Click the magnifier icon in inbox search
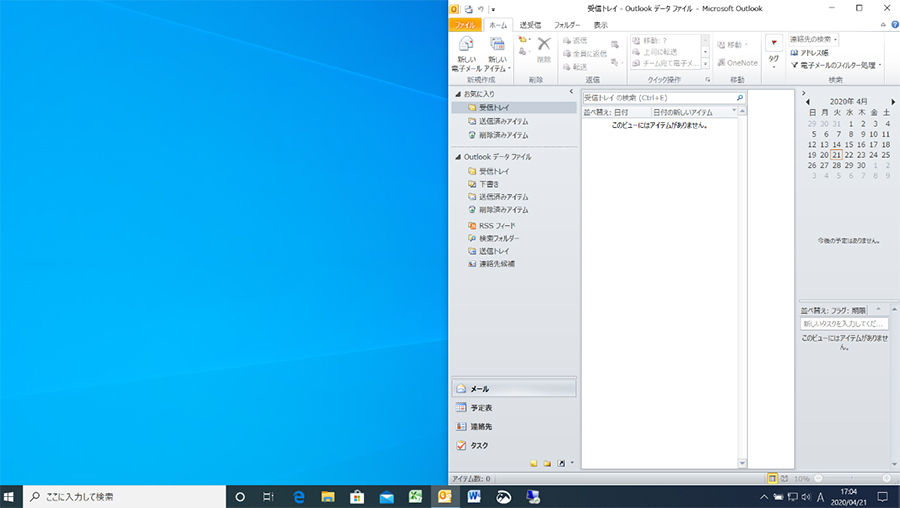Screen dimensions: 900x508 [x=740, y=98]
